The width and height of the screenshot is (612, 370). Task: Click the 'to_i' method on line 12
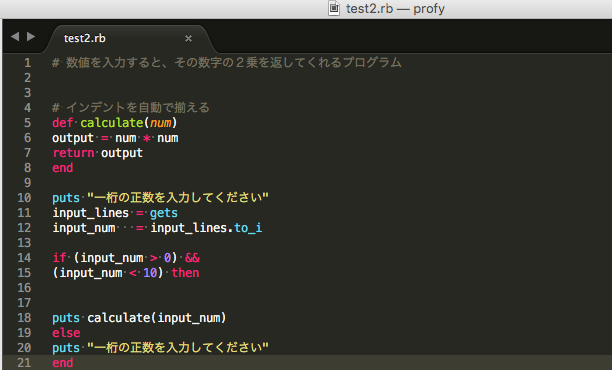click(x=248, y=228)
